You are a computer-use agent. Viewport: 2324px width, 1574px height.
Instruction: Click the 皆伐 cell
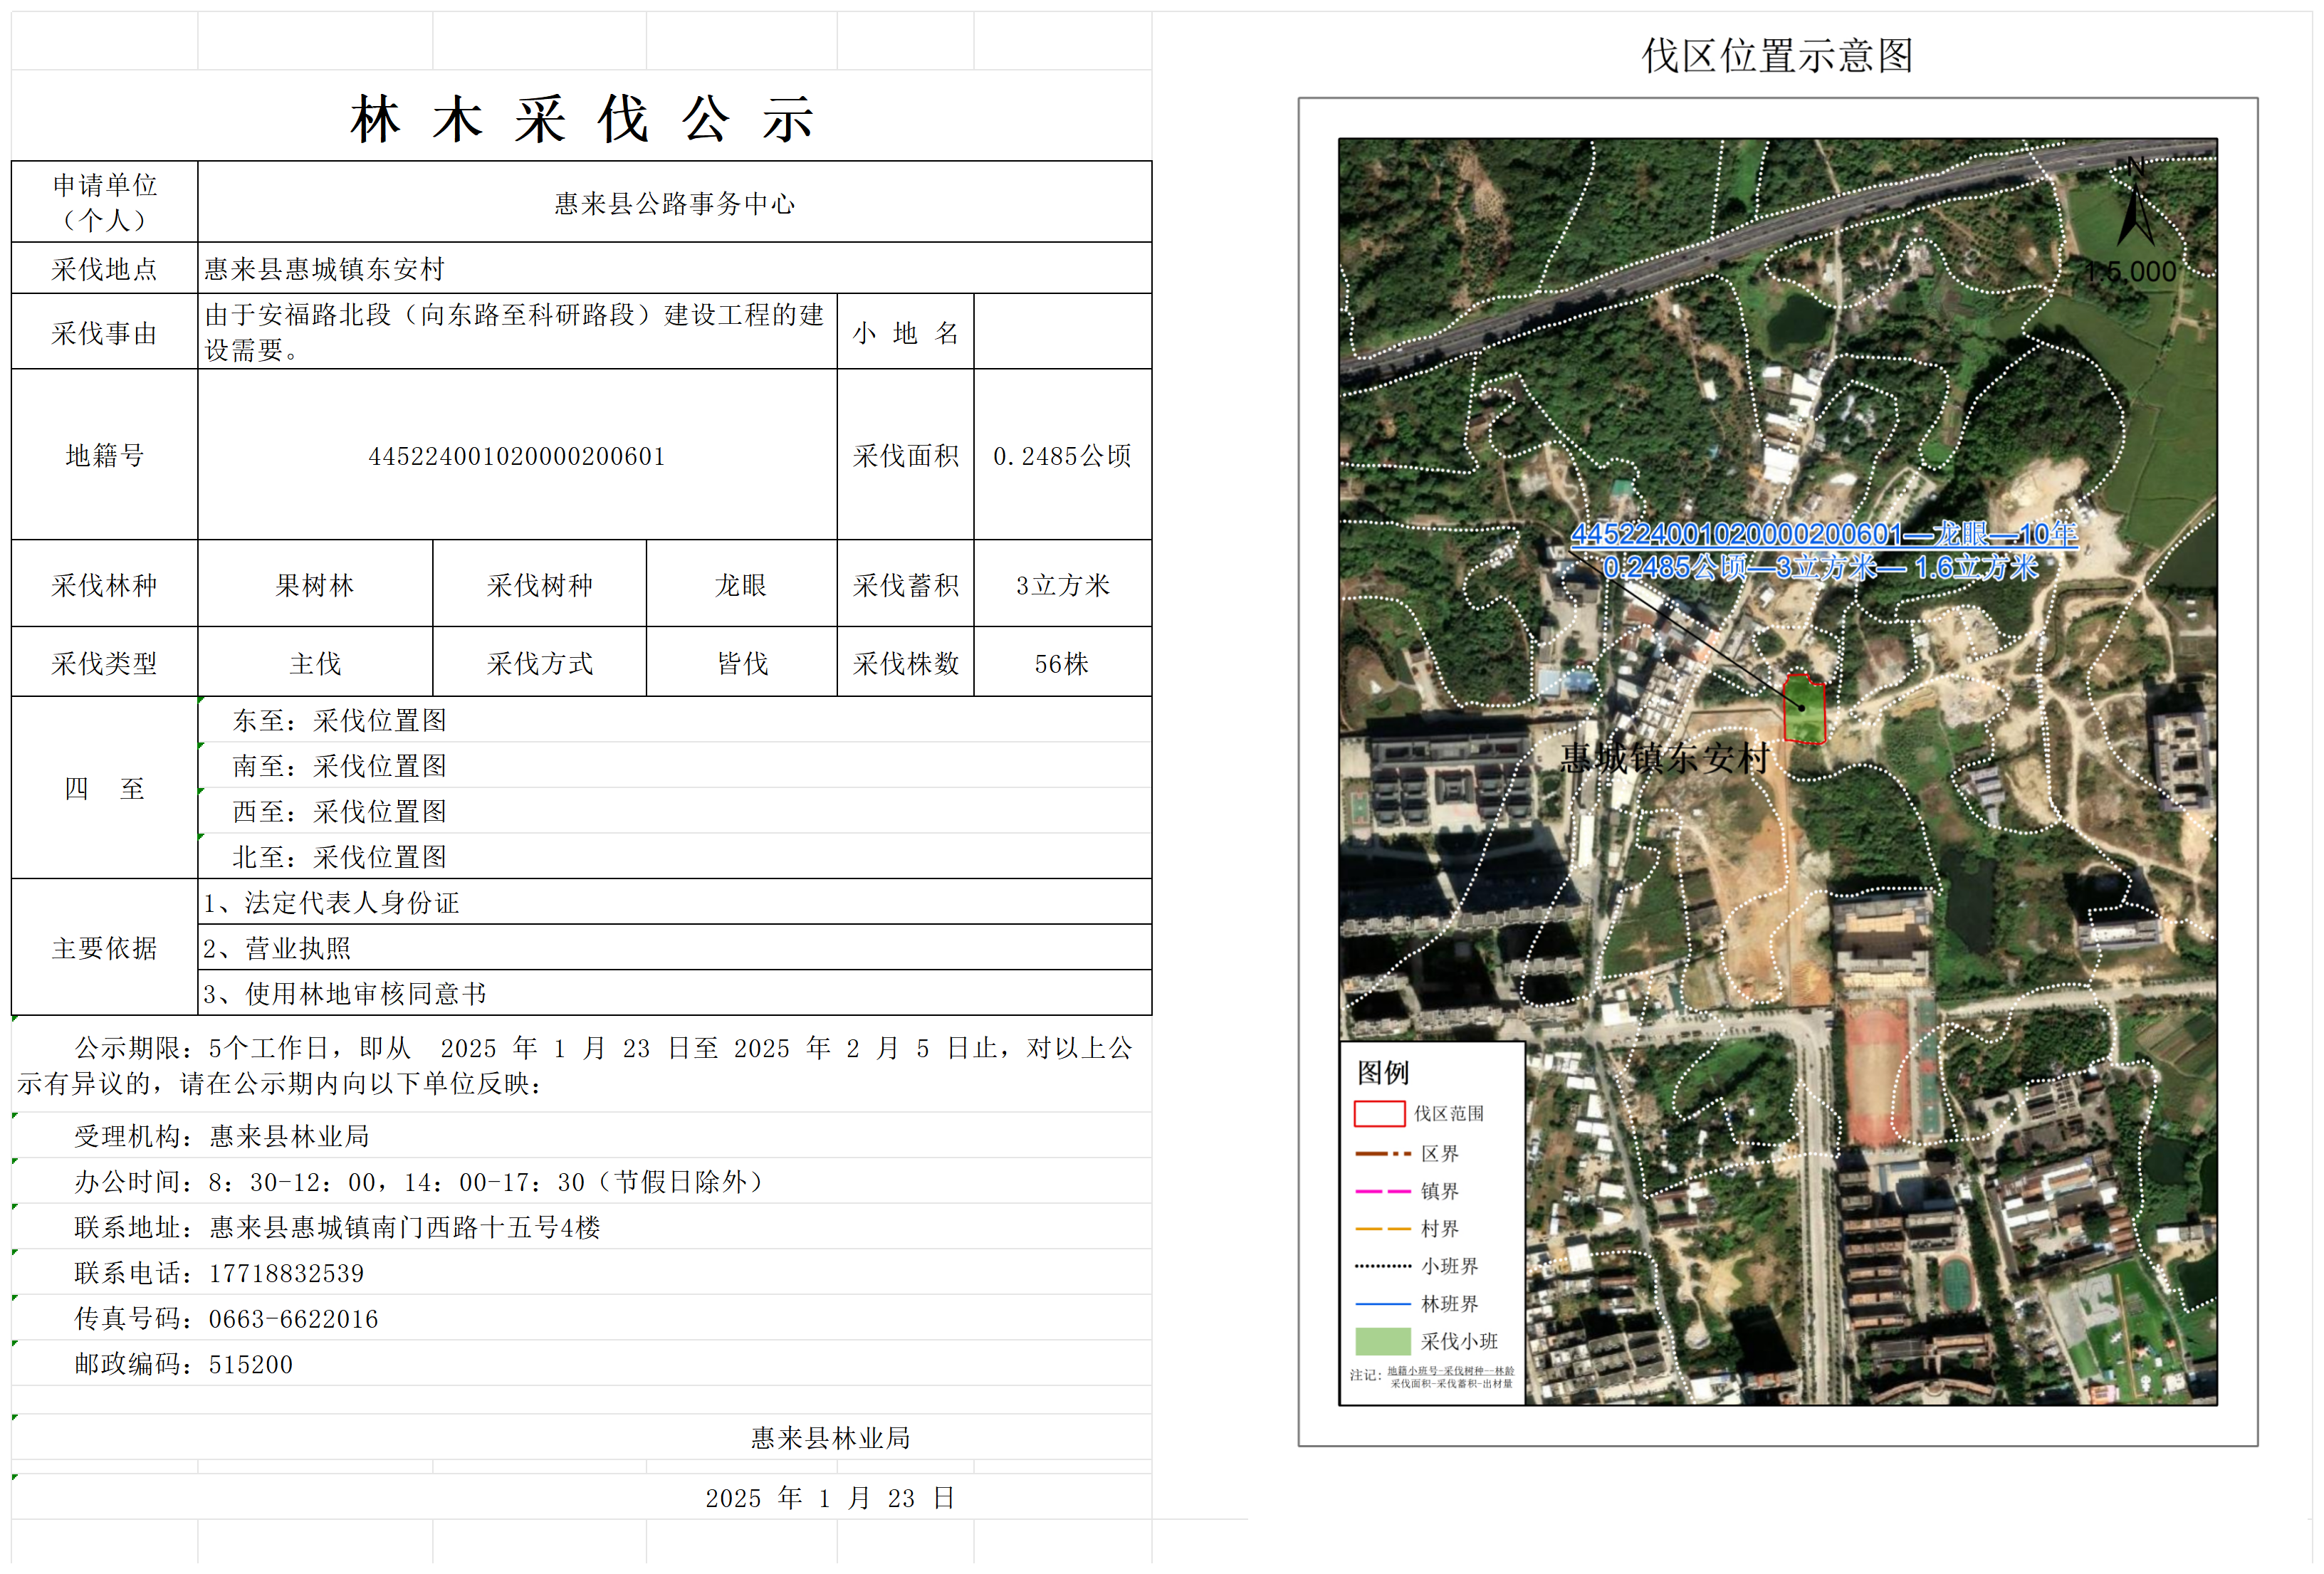(741, 662)
